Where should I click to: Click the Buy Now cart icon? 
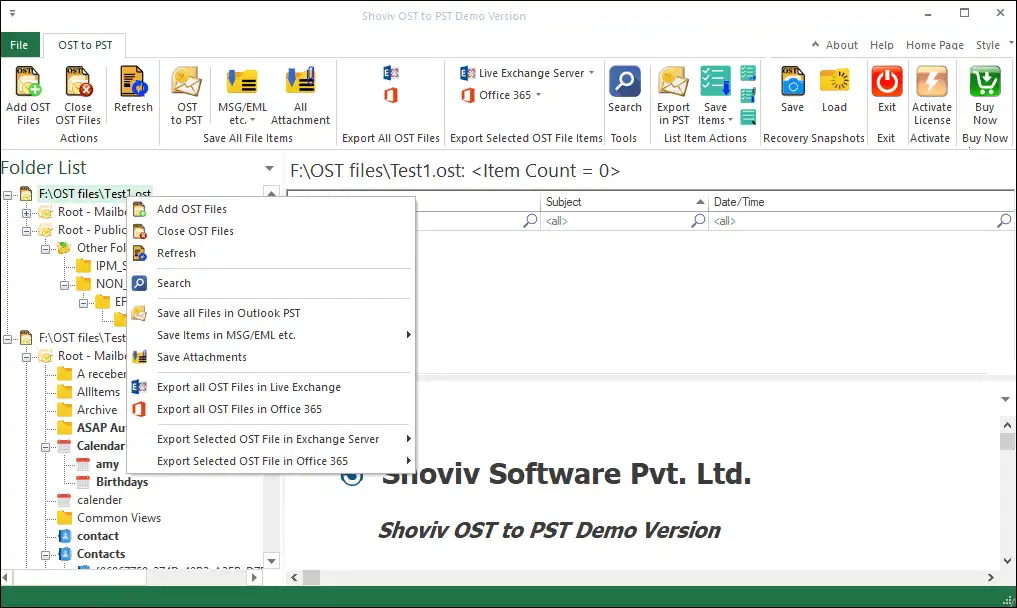[x=985, y=82]
